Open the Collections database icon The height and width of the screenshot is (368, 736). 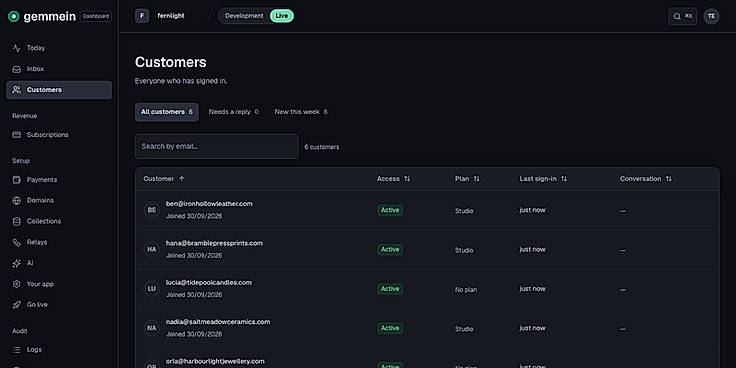pyautogui.click(x=16, y=221)
